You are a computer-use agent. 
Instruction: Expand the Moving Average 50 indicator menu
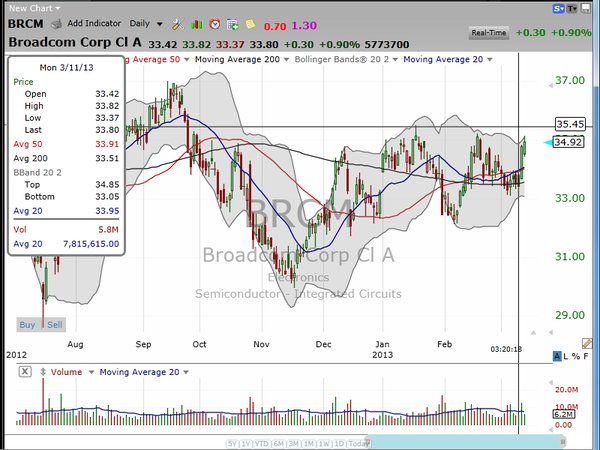(x=187, y=60)
